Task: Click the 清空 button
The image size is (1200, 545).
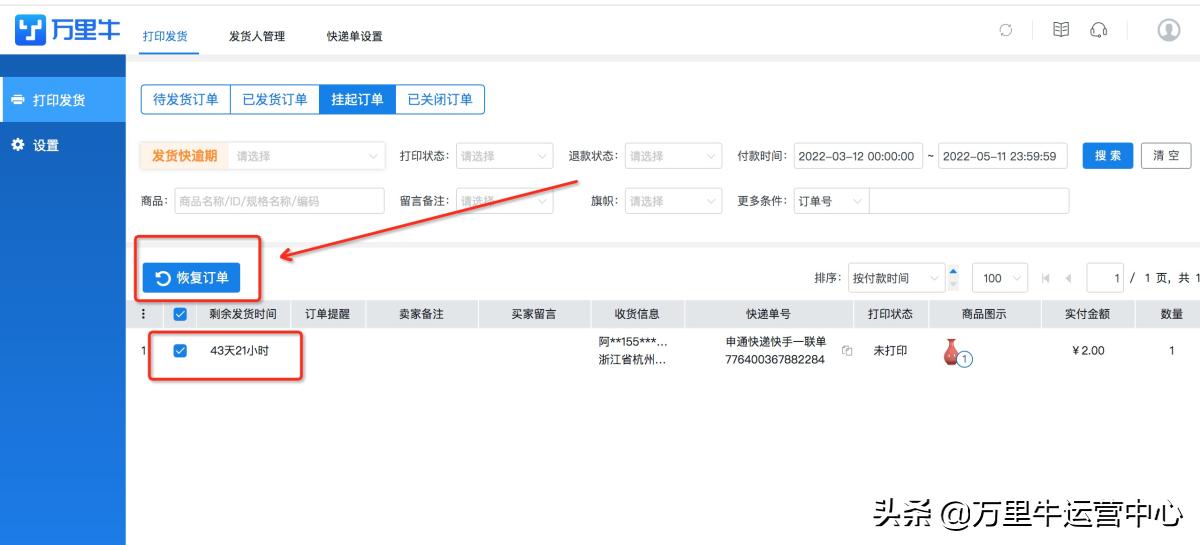Action: [x=1166, y=156]
